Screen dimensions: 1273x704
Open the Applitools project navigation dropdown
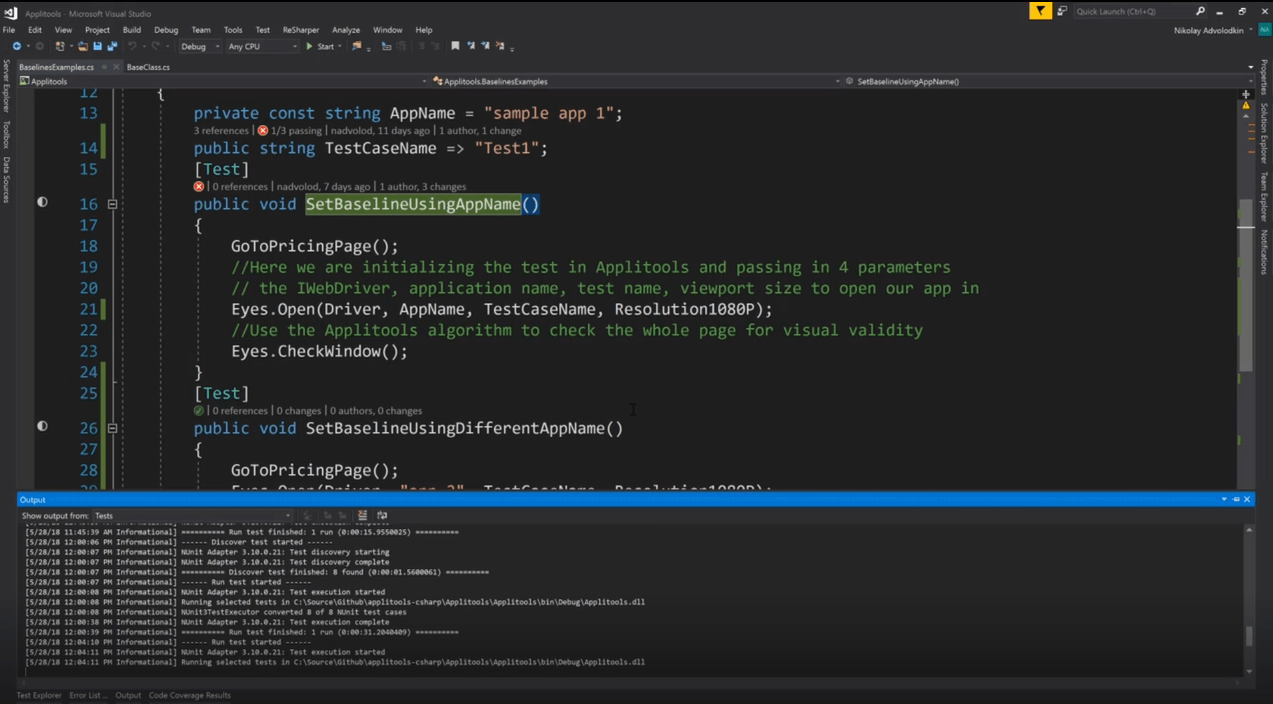click(223, 81)
